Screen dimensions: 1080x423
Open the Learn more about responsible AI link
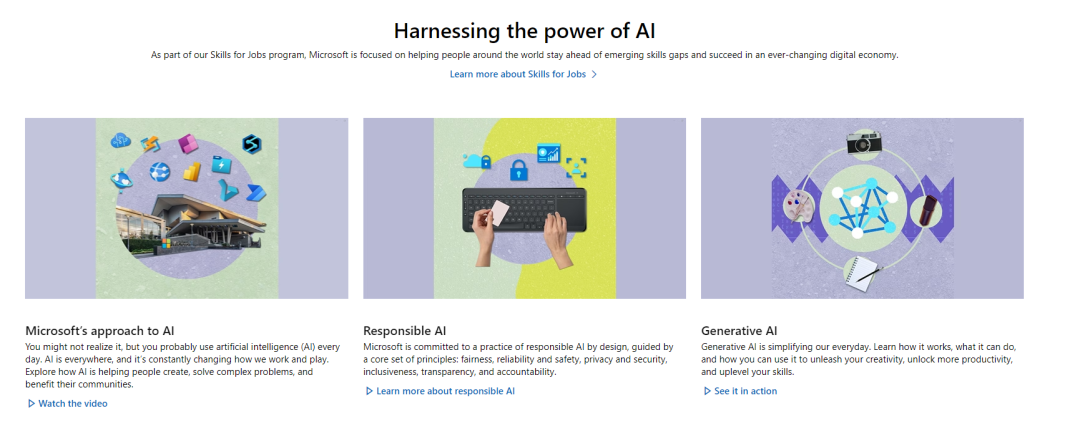click(445, 392)
